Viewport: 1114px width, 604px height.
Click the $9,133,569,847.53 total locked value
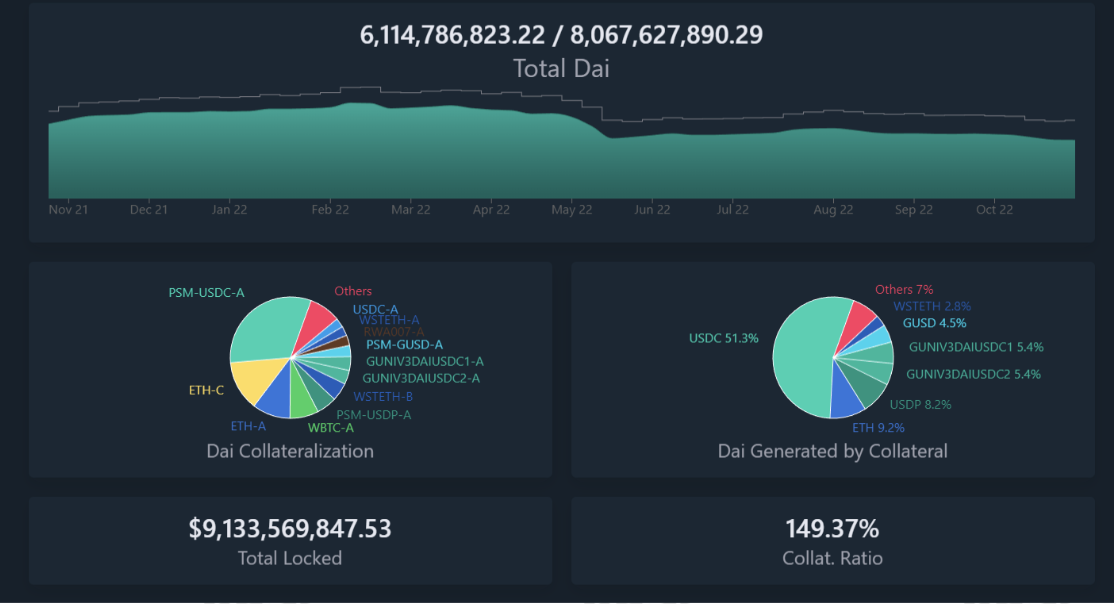tap(290, 529)
